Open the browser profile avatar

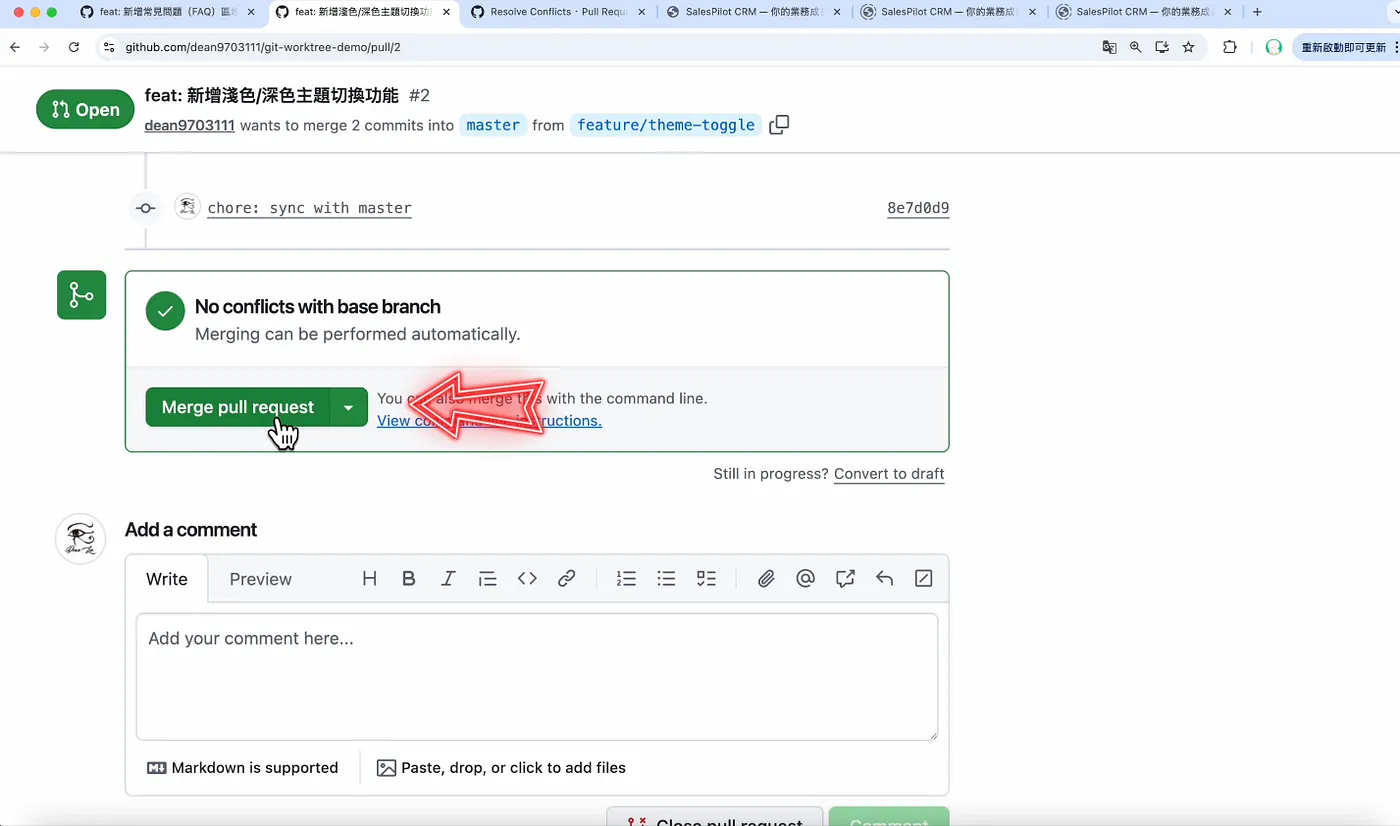(x=1273, y=47)
